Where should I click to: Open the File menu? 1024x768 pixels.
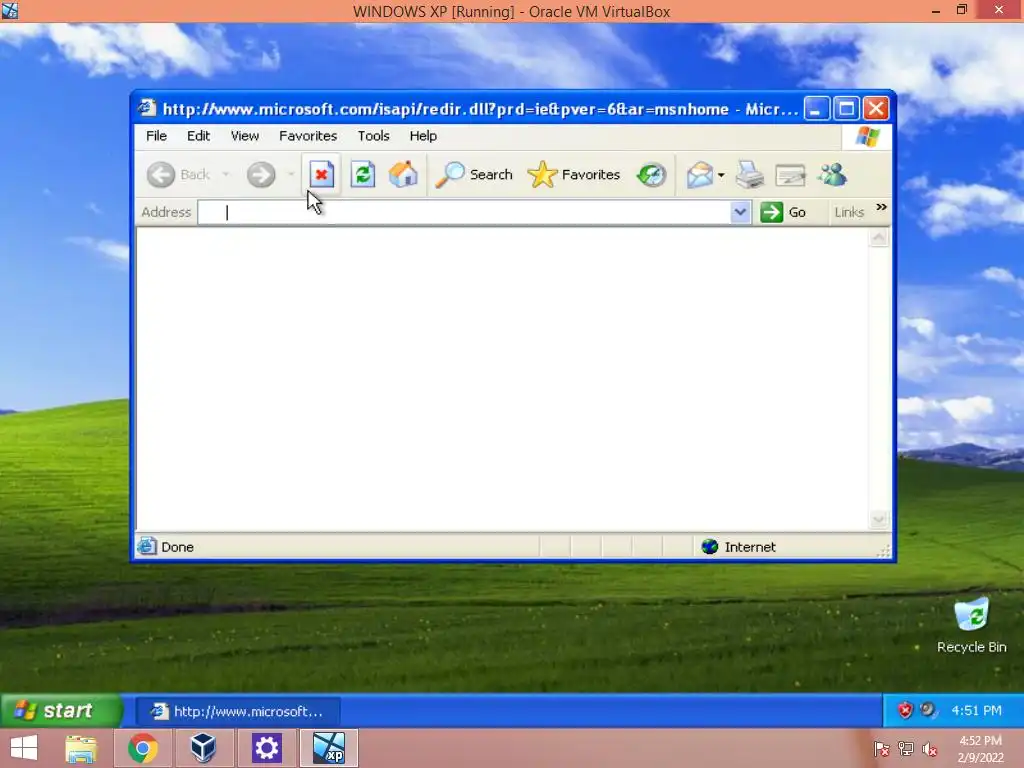click(x=156, y=136)
